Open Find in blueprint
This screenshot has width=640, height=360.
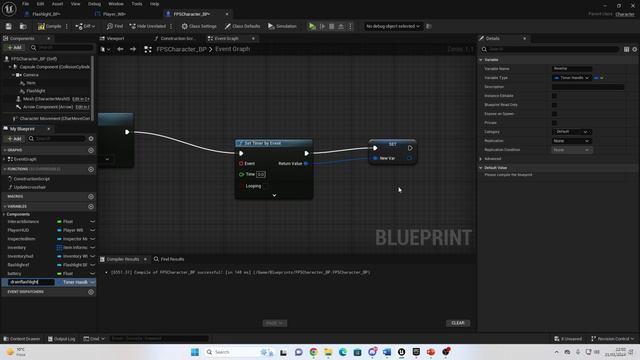click(115, 26)
